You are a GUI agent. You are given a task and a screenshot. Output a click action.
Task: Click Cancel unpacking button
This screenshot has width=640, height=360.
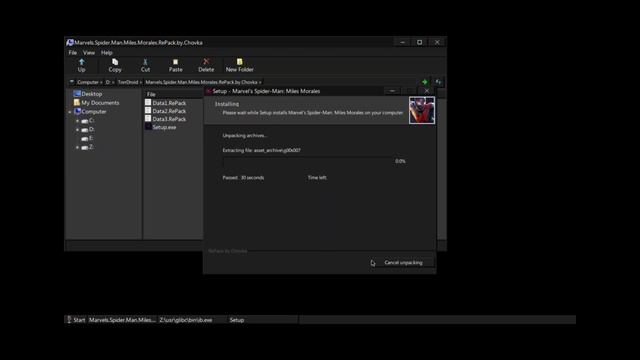click(403, 263)
